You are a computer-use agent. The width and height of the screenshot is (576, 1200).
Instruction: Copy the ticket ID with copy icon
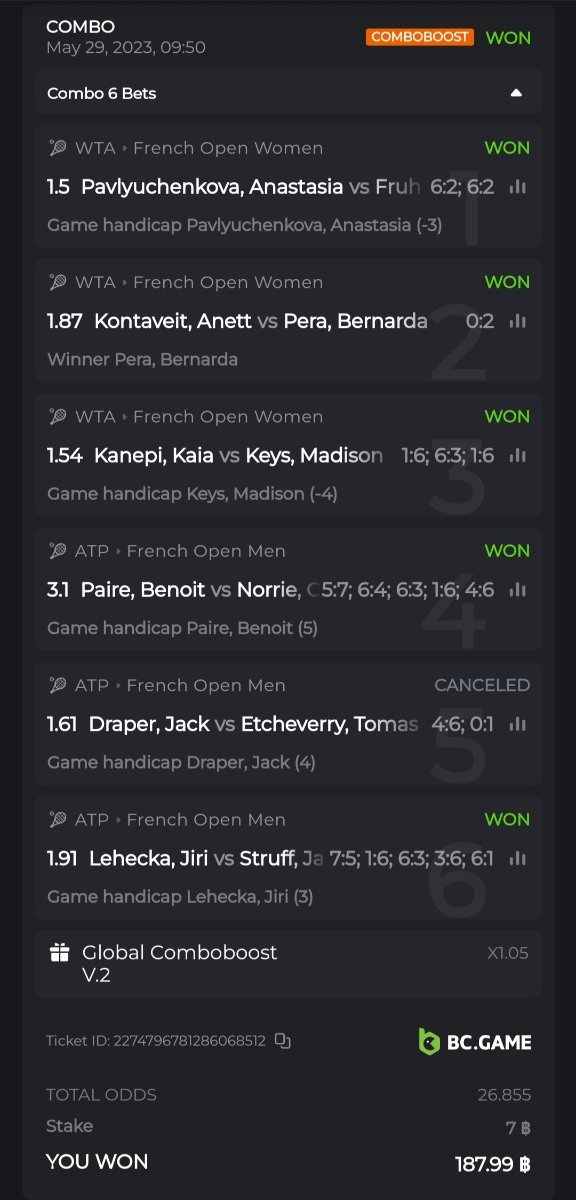[282, 1041]
